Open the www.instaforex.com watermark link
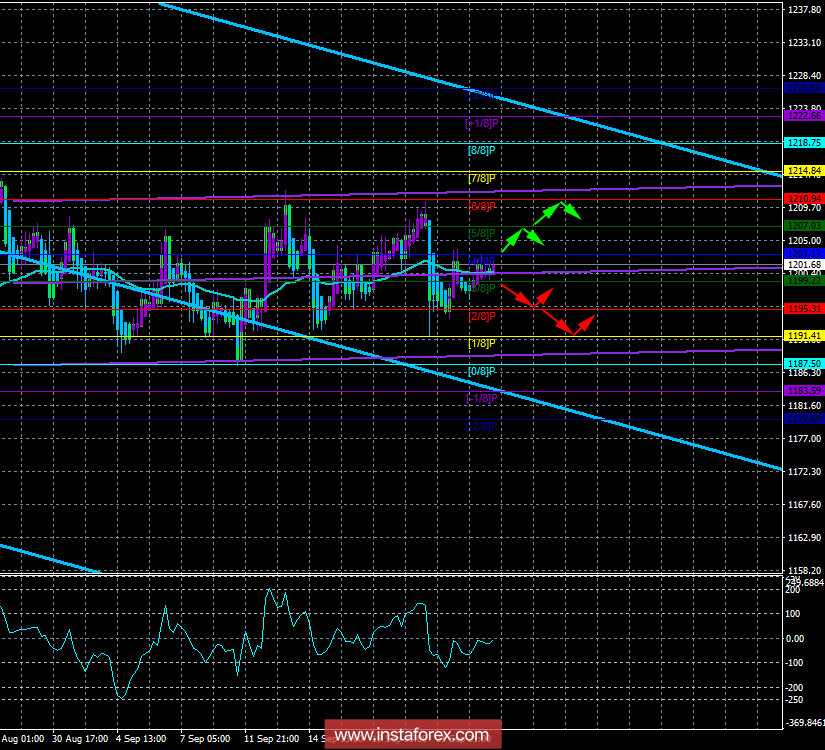Image resolution: width=825 pixels, height=750 pixels. pos(414,736)
